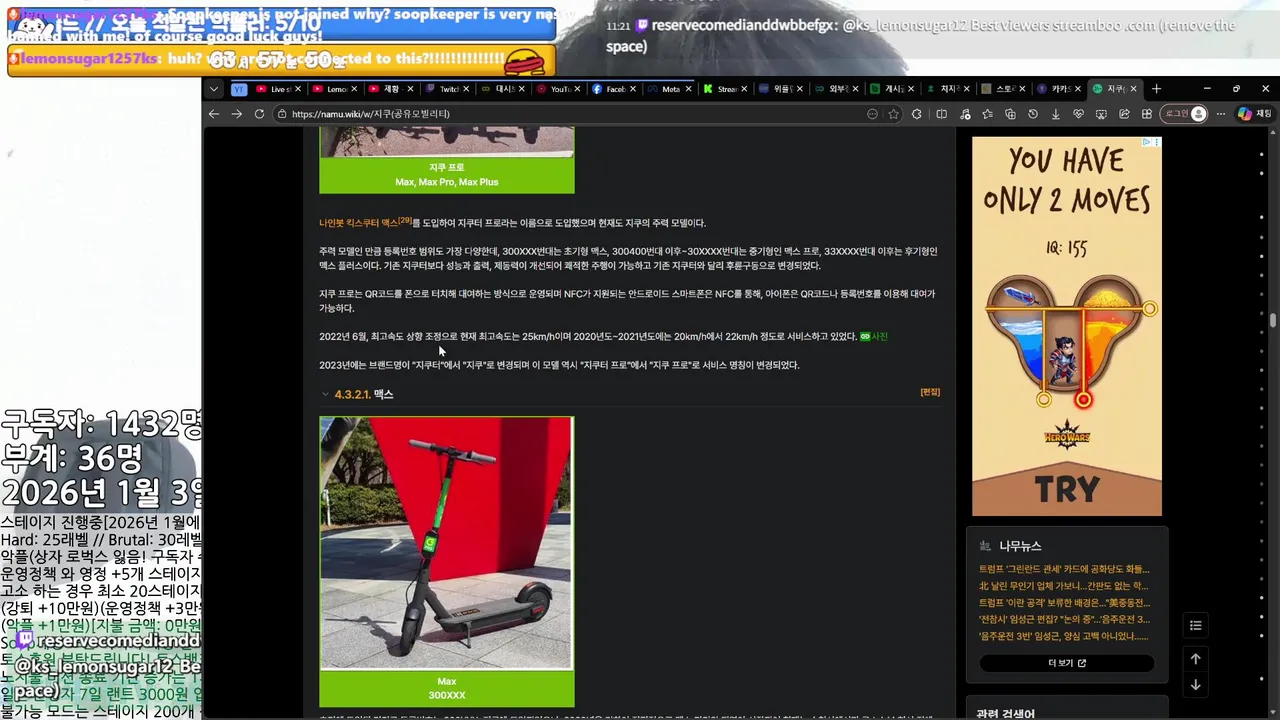Open a new browser tab
The height and width of the screenshot is (720, 1280).
1156,89
